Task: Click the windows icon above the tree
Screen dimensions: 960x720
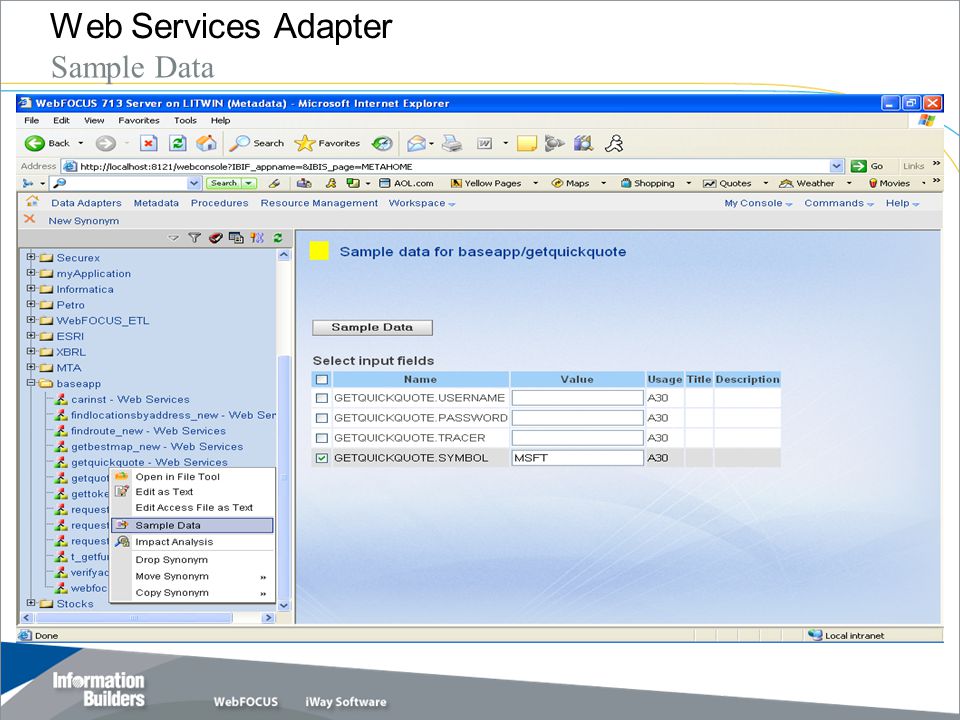Action: click(236, 238)
